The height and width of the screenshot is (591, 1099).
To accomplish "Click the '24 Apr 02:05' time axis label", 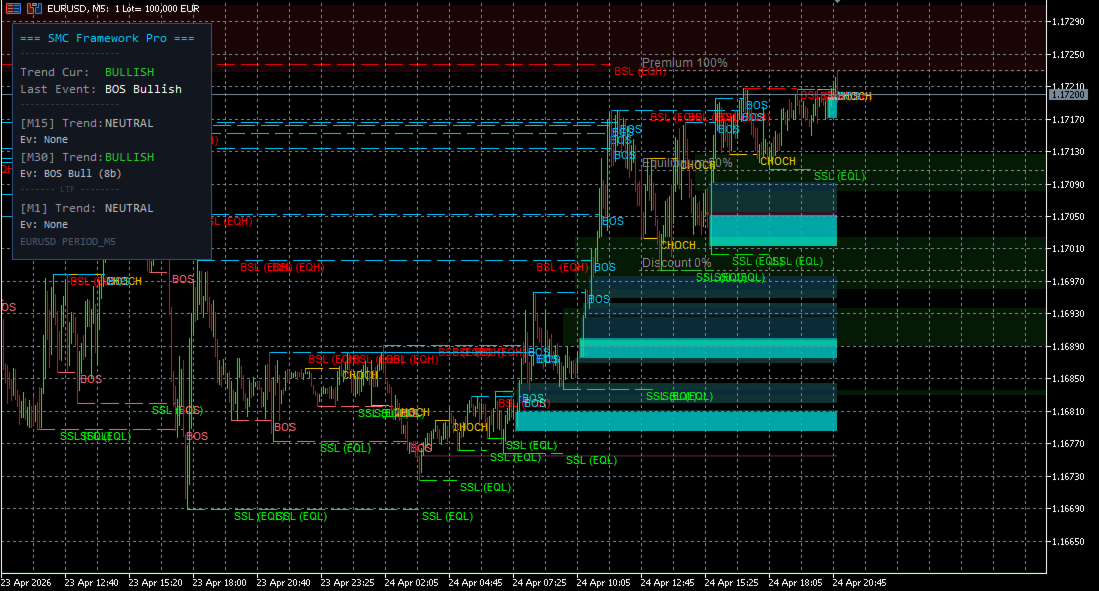I will (x=411, y=583).
